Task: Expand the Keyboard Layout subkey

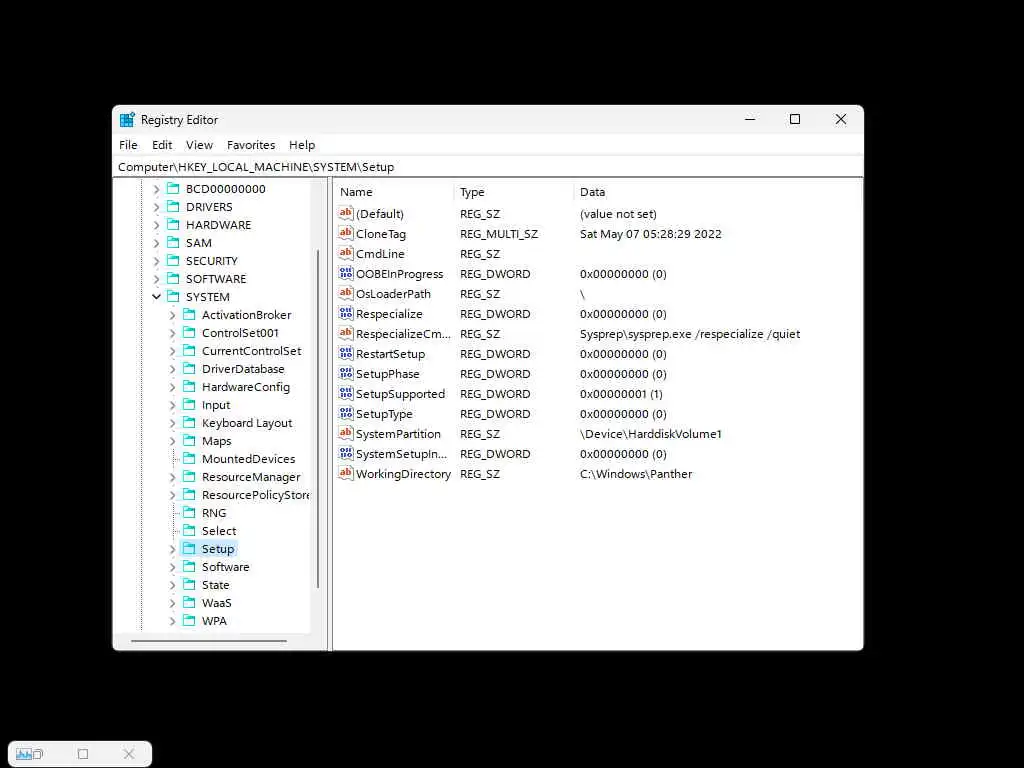Action: [x=172, y=423]
